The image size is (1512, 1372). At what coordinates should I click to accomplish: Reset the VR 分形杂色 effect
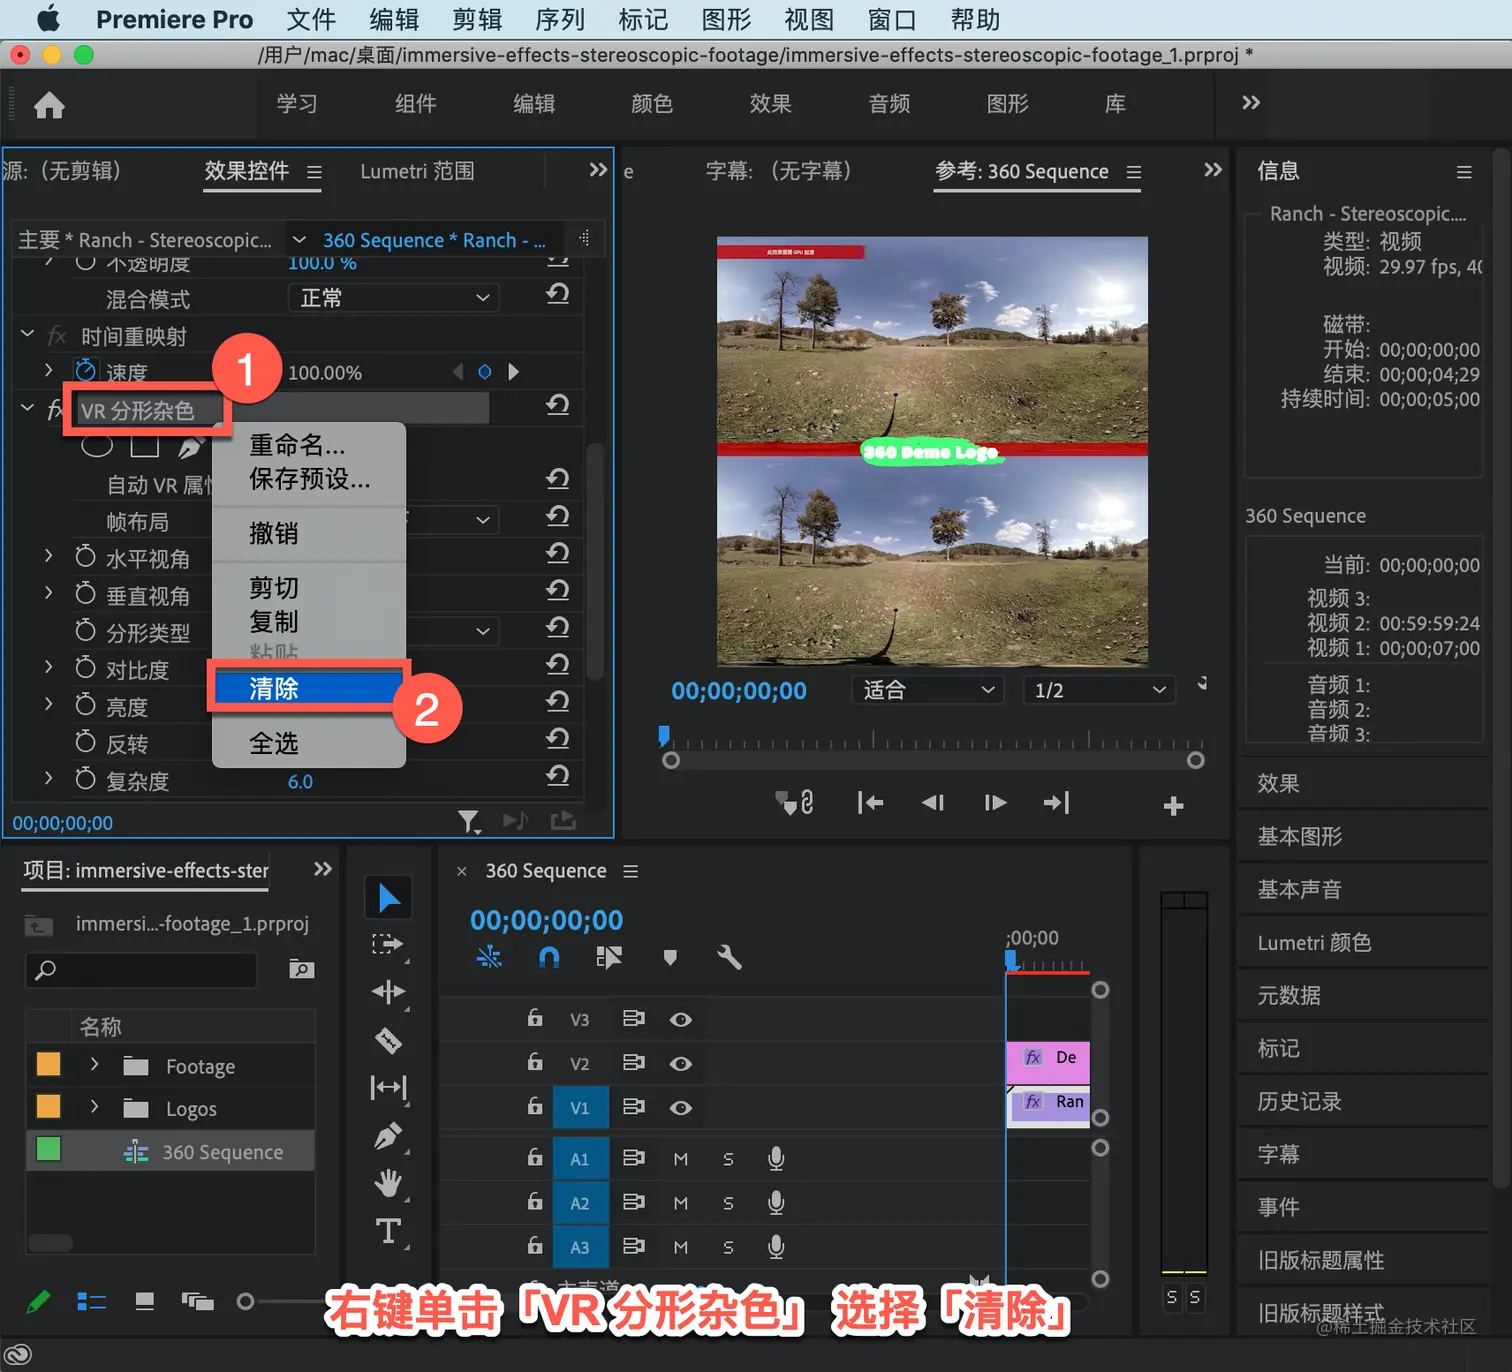point(558,405)
